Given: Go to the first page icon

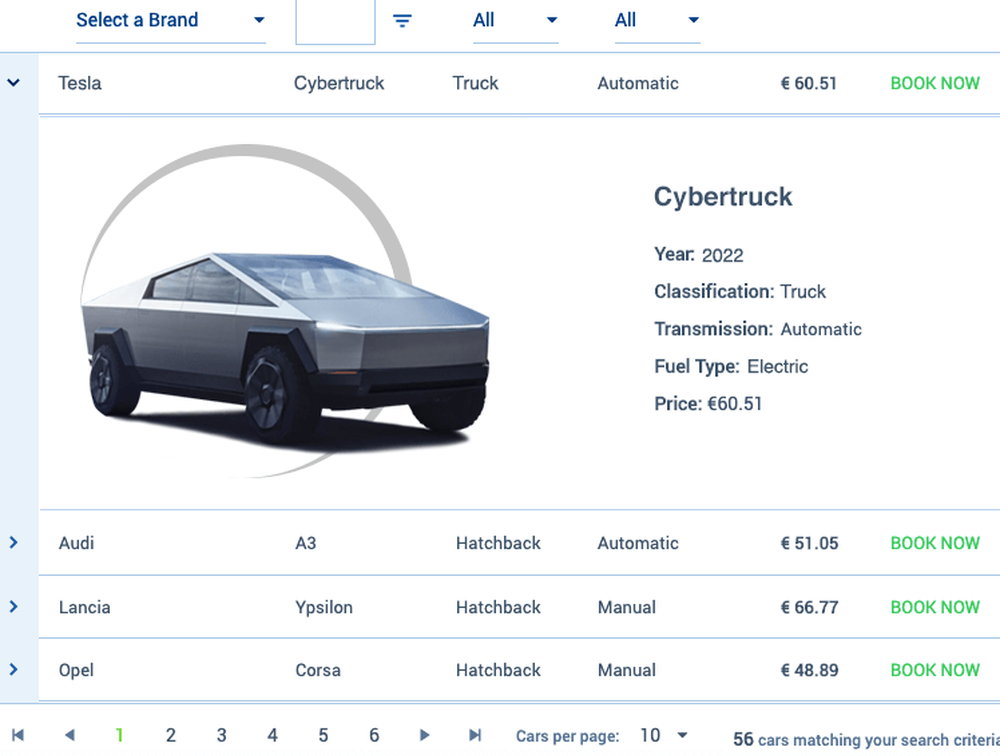Looking at the screenshot, I should click(x=18, y=735).
